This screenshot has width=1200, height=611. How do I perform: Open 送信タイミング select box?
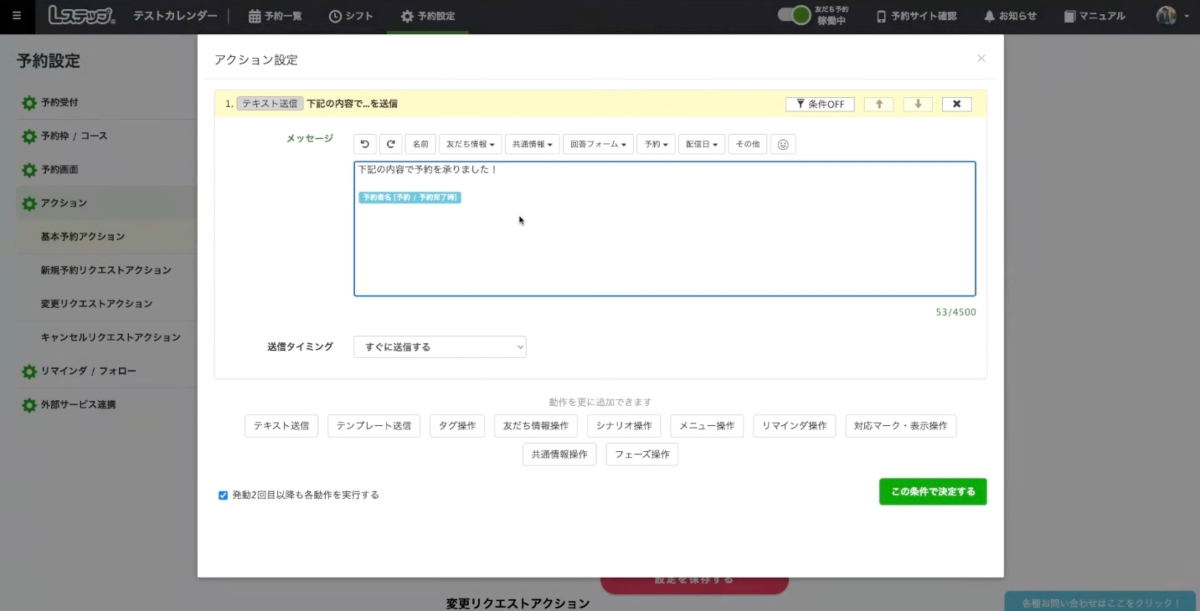(x=439, y=347)
